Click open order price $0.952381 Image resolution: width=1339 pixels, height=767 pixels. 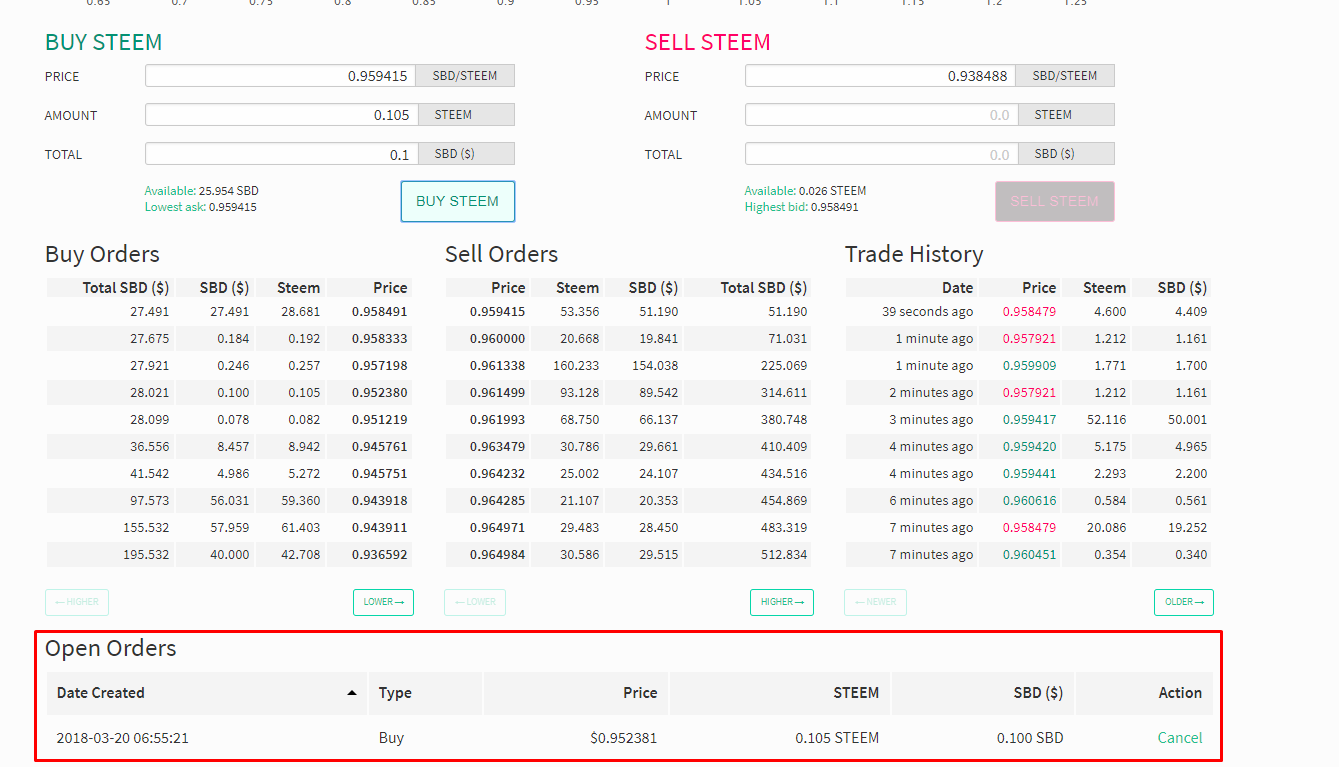[x=624, y=738]
